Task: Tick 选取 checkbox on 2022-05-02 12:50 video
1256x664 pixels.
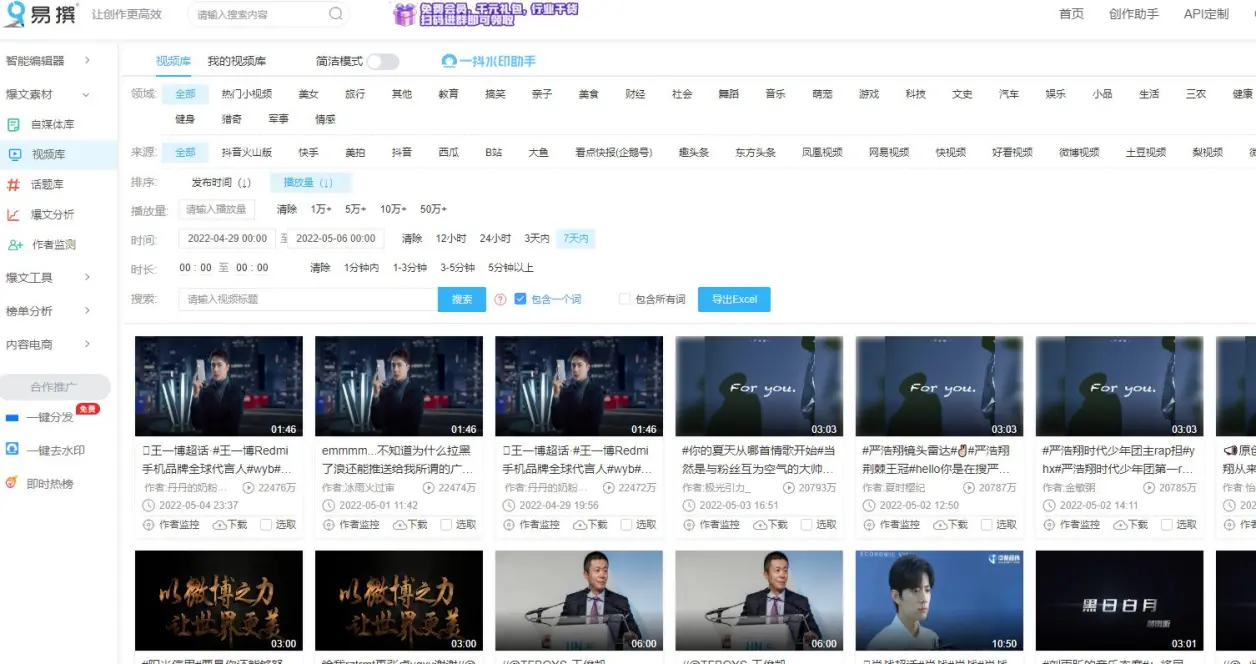Action: point(986,524)
